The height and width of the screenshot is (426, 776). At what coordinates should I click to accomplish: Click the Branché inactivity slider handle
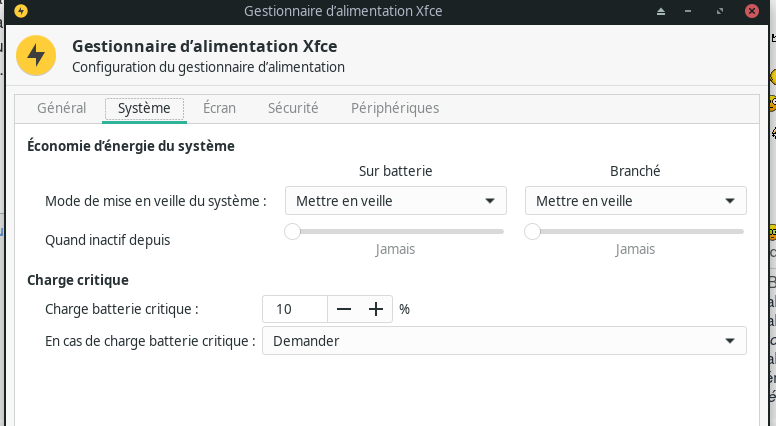click(x=533, y=231)
